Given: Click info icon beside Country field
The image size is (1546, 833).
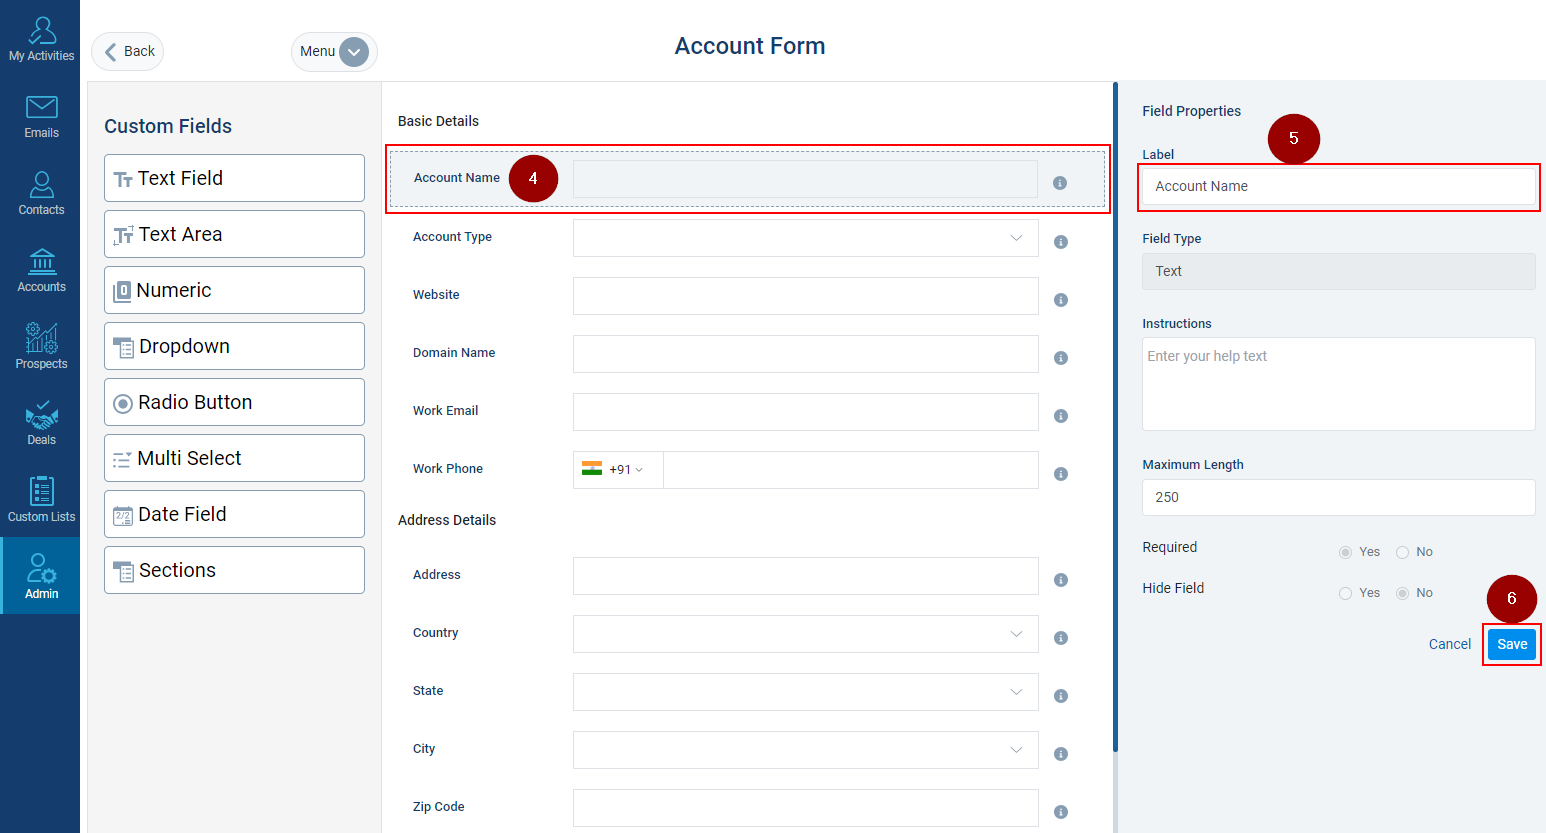Looking at the screenshot, I should 1061,638.
